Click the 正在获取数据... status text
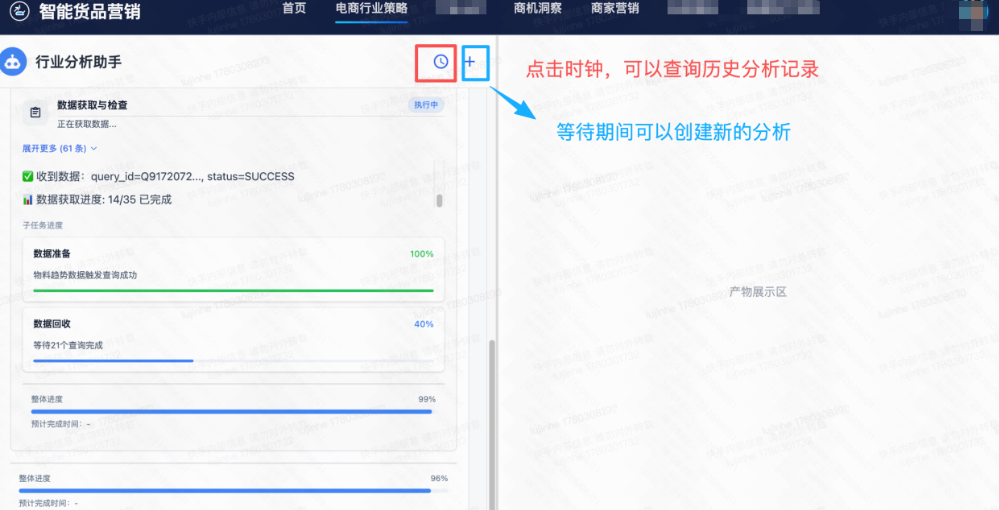 click(87, 124)
